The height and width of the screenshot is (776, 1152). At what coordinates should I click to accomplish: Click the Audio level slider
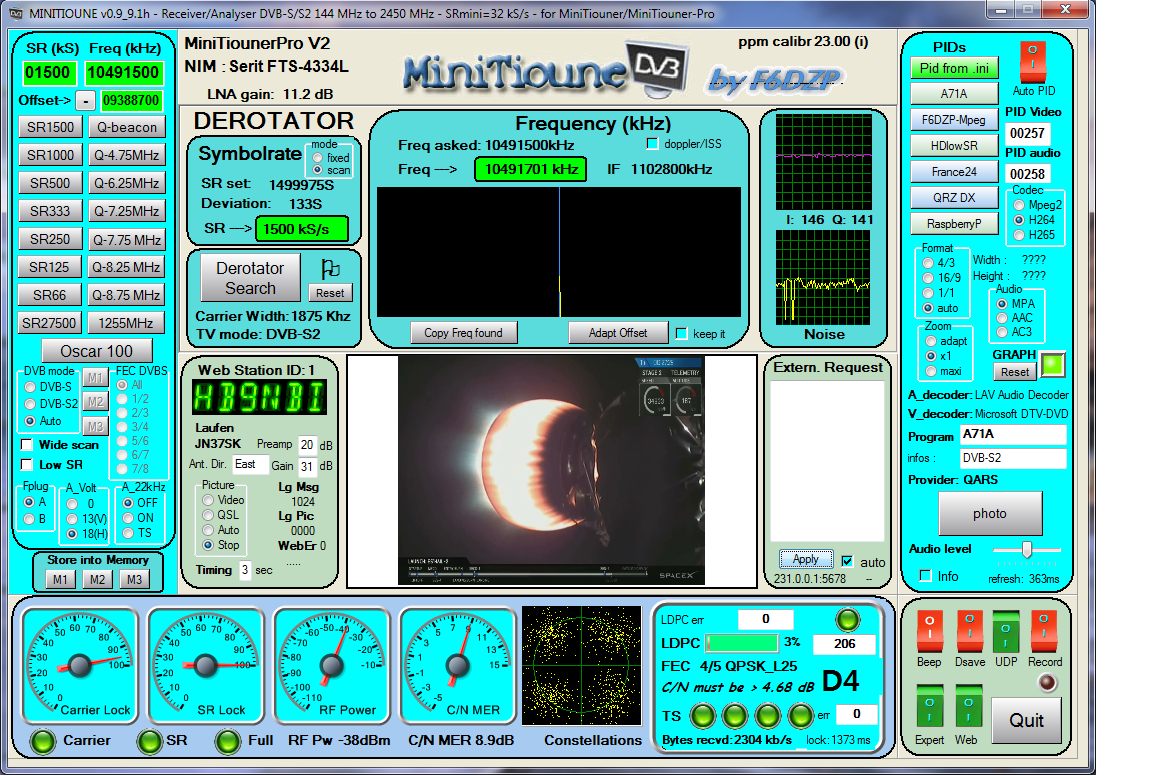click(x=1026, y=549)
